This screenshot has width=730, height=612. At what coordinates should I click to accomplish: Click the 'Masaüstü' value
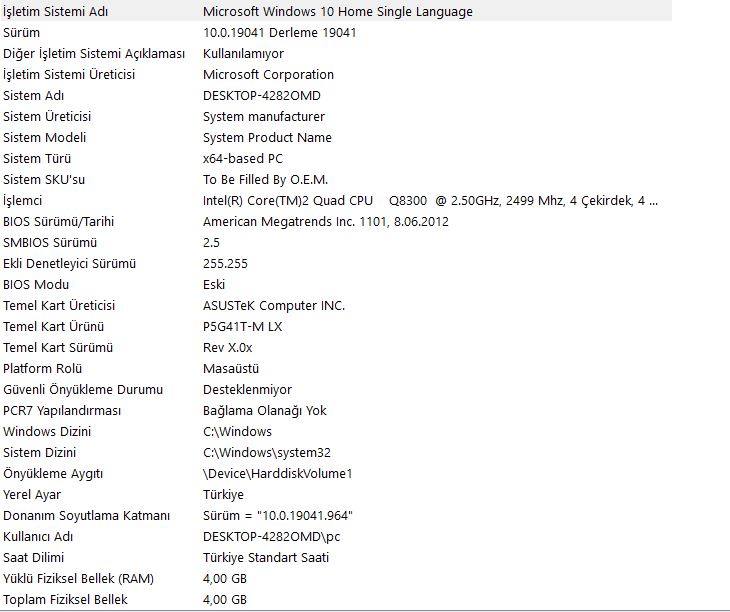(x=231, y=369)
